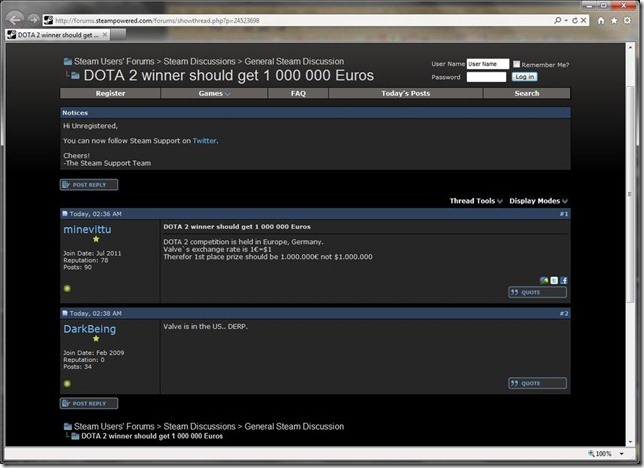This screenshot has width=644, height=468.
Task: Click the search magnifier in address bar
Action: pyautogui.click(x=557, y=20)
